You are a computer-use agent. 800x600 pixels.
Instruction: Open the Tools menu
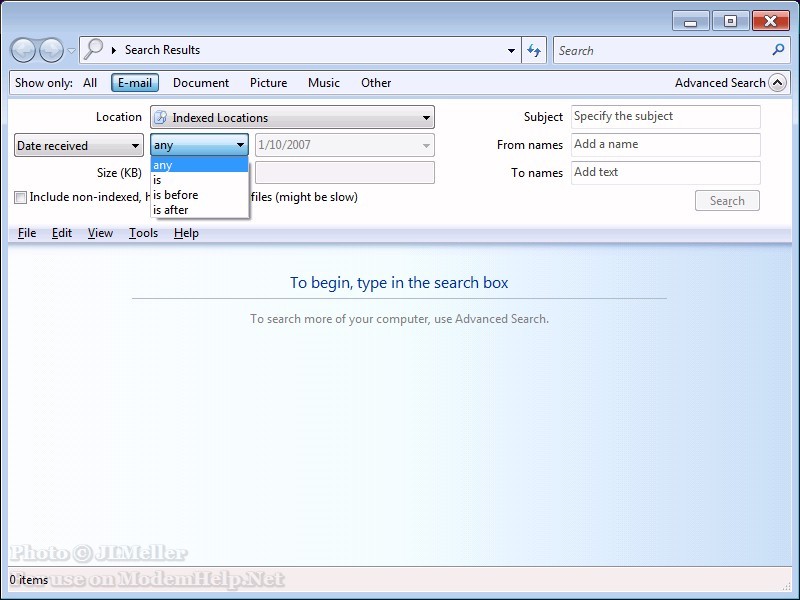[x=143, y=233]
